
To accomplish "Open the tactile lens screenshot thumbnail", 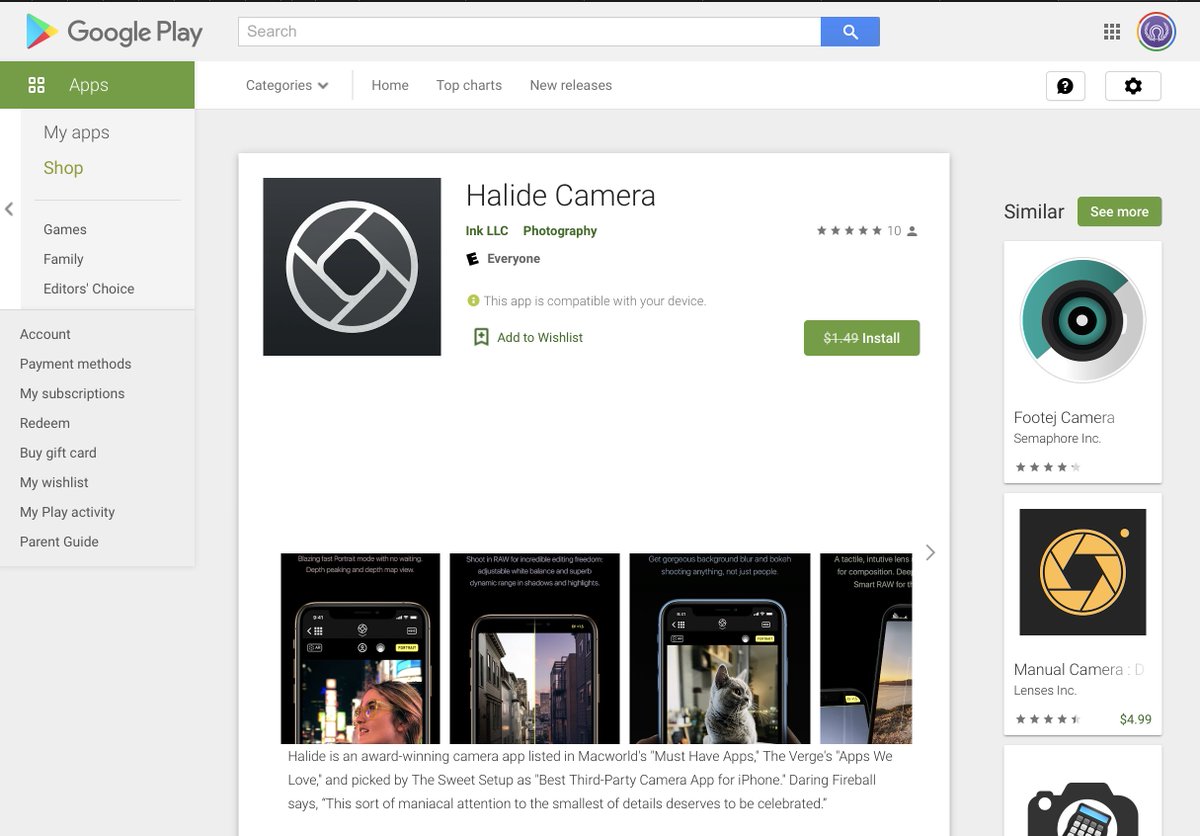I will 866,648.
